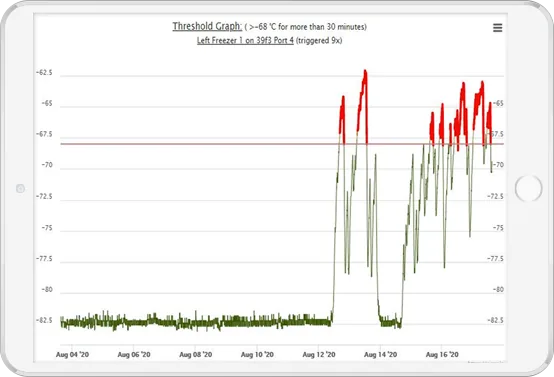Open the chart hamburger menu
The height and width of the screenshot is (377, 554).
[497, 28]
